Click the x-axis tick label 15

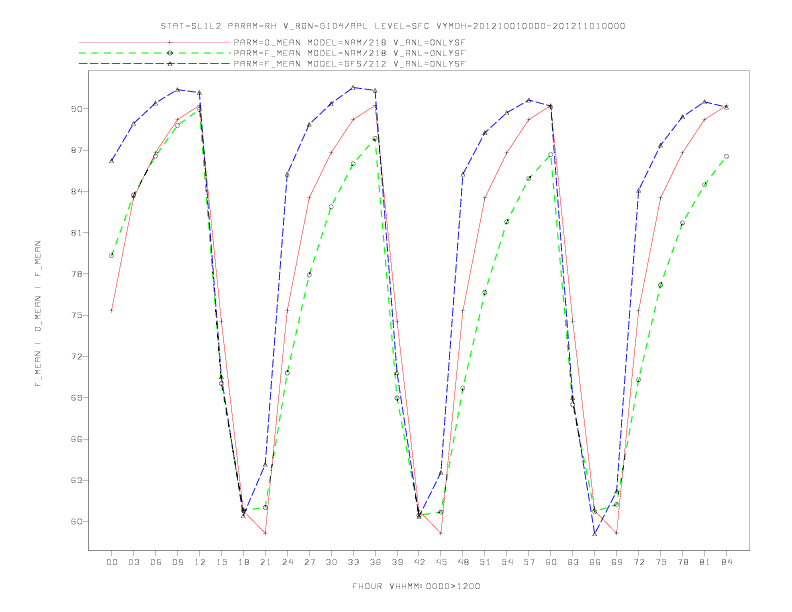click(x=221, y=562)
